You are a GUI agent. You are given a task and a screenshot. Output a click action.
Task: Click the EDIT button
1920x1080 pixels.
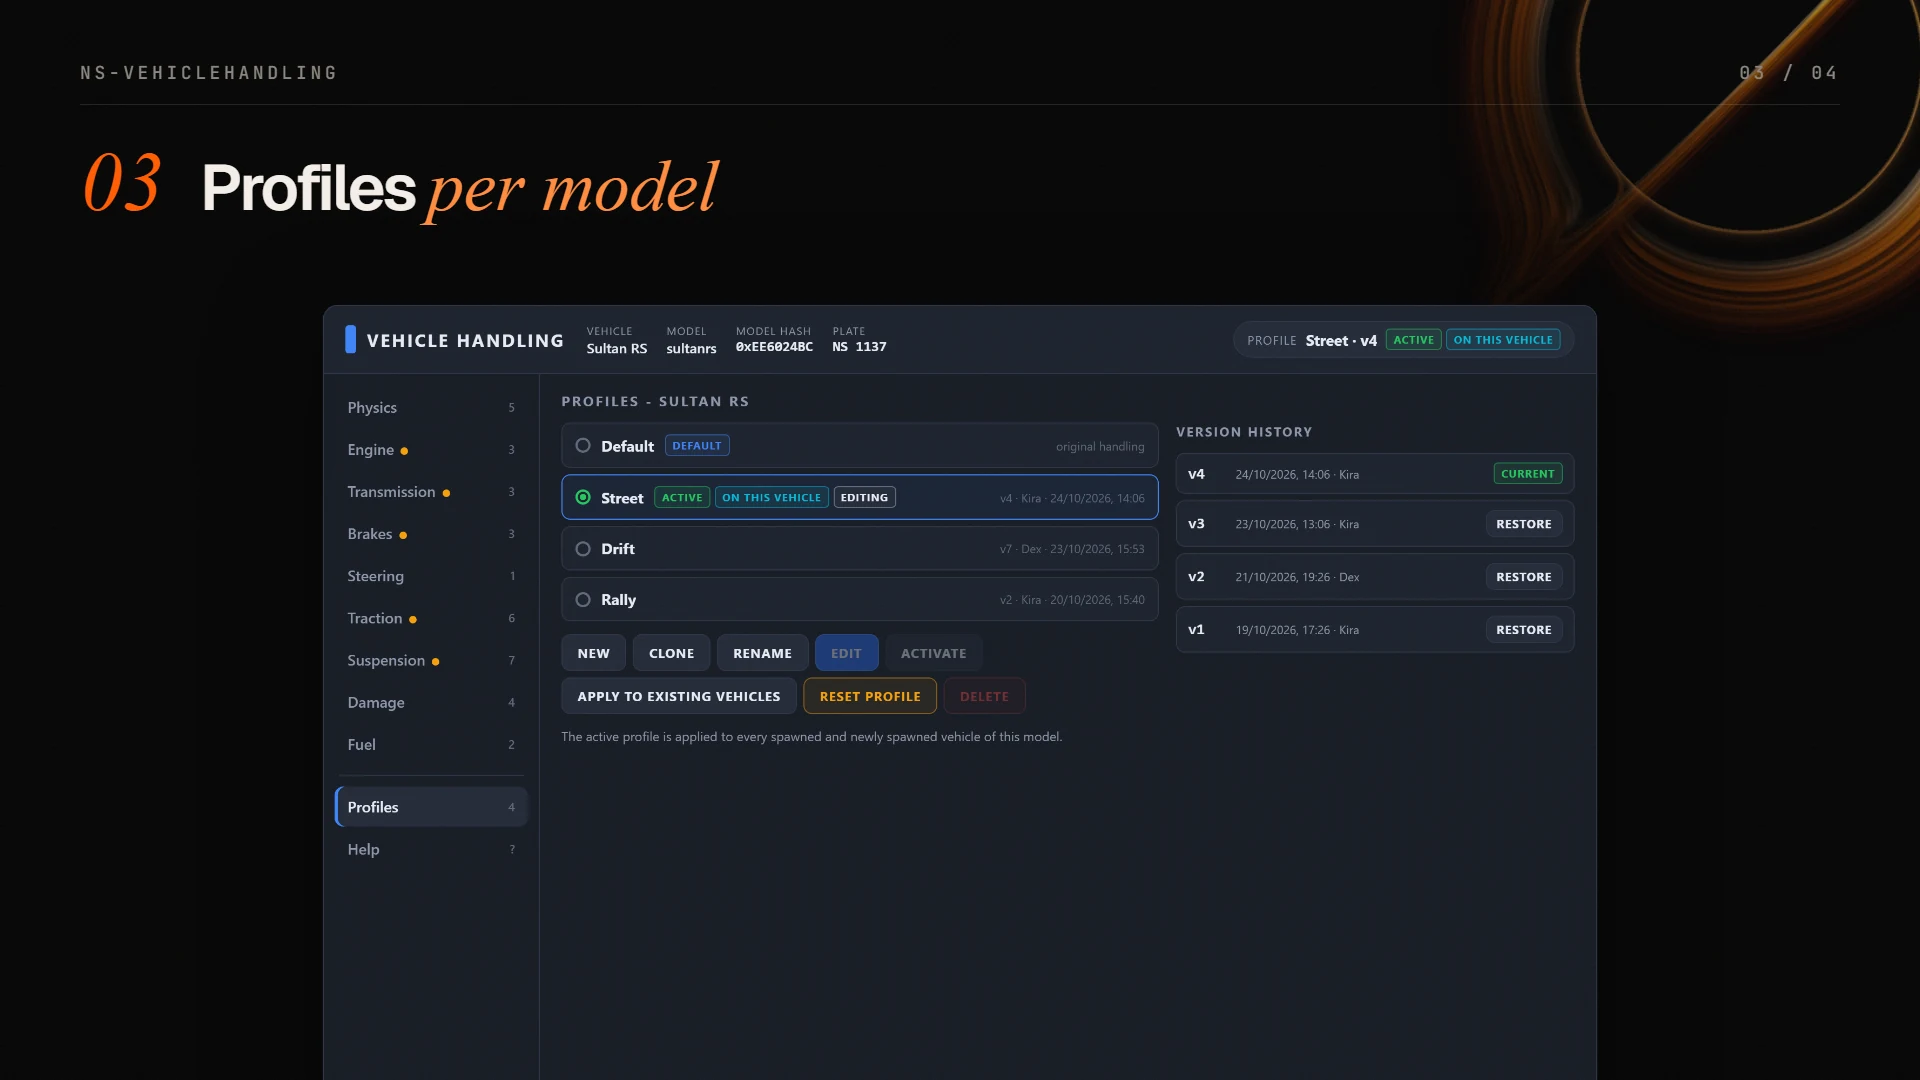(846, 653)
